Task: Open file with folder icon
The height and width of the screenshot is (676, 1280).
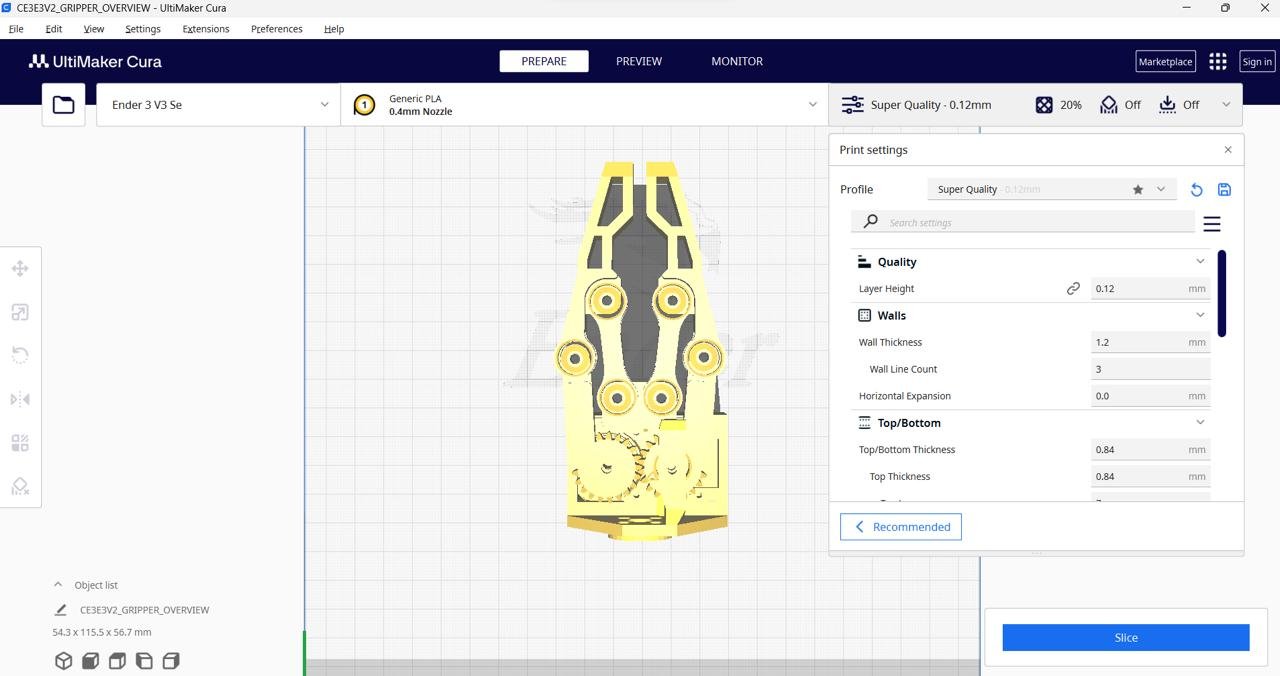Action: coord(63,105)
